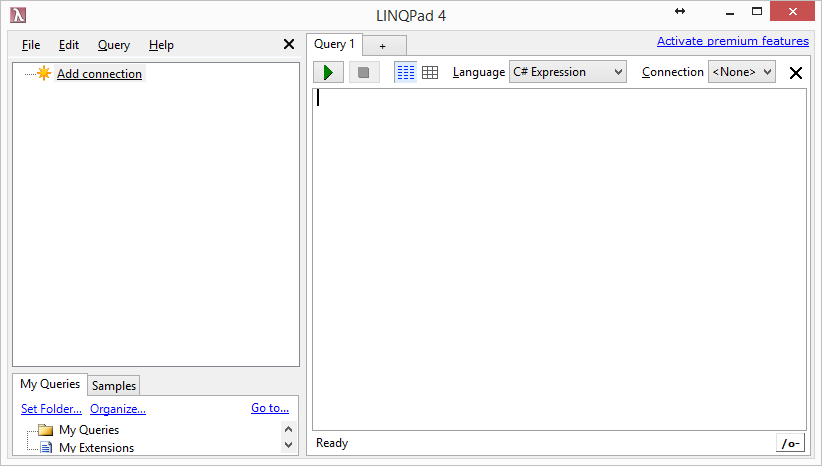
Task: Click the Organize... link
Action: (x=118, y=409)
